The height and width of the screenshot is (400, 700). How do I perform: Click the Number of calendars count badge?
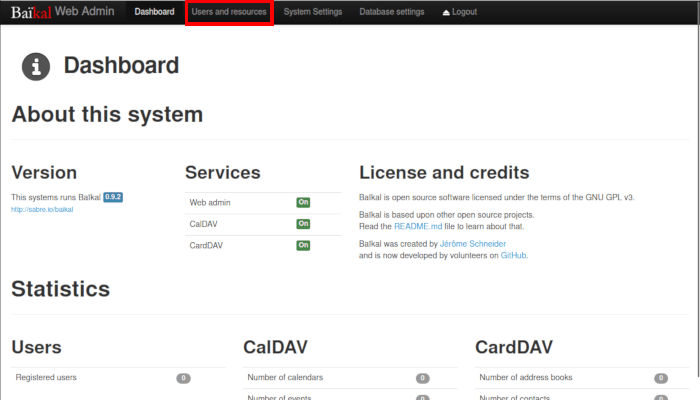click(422, 378)
